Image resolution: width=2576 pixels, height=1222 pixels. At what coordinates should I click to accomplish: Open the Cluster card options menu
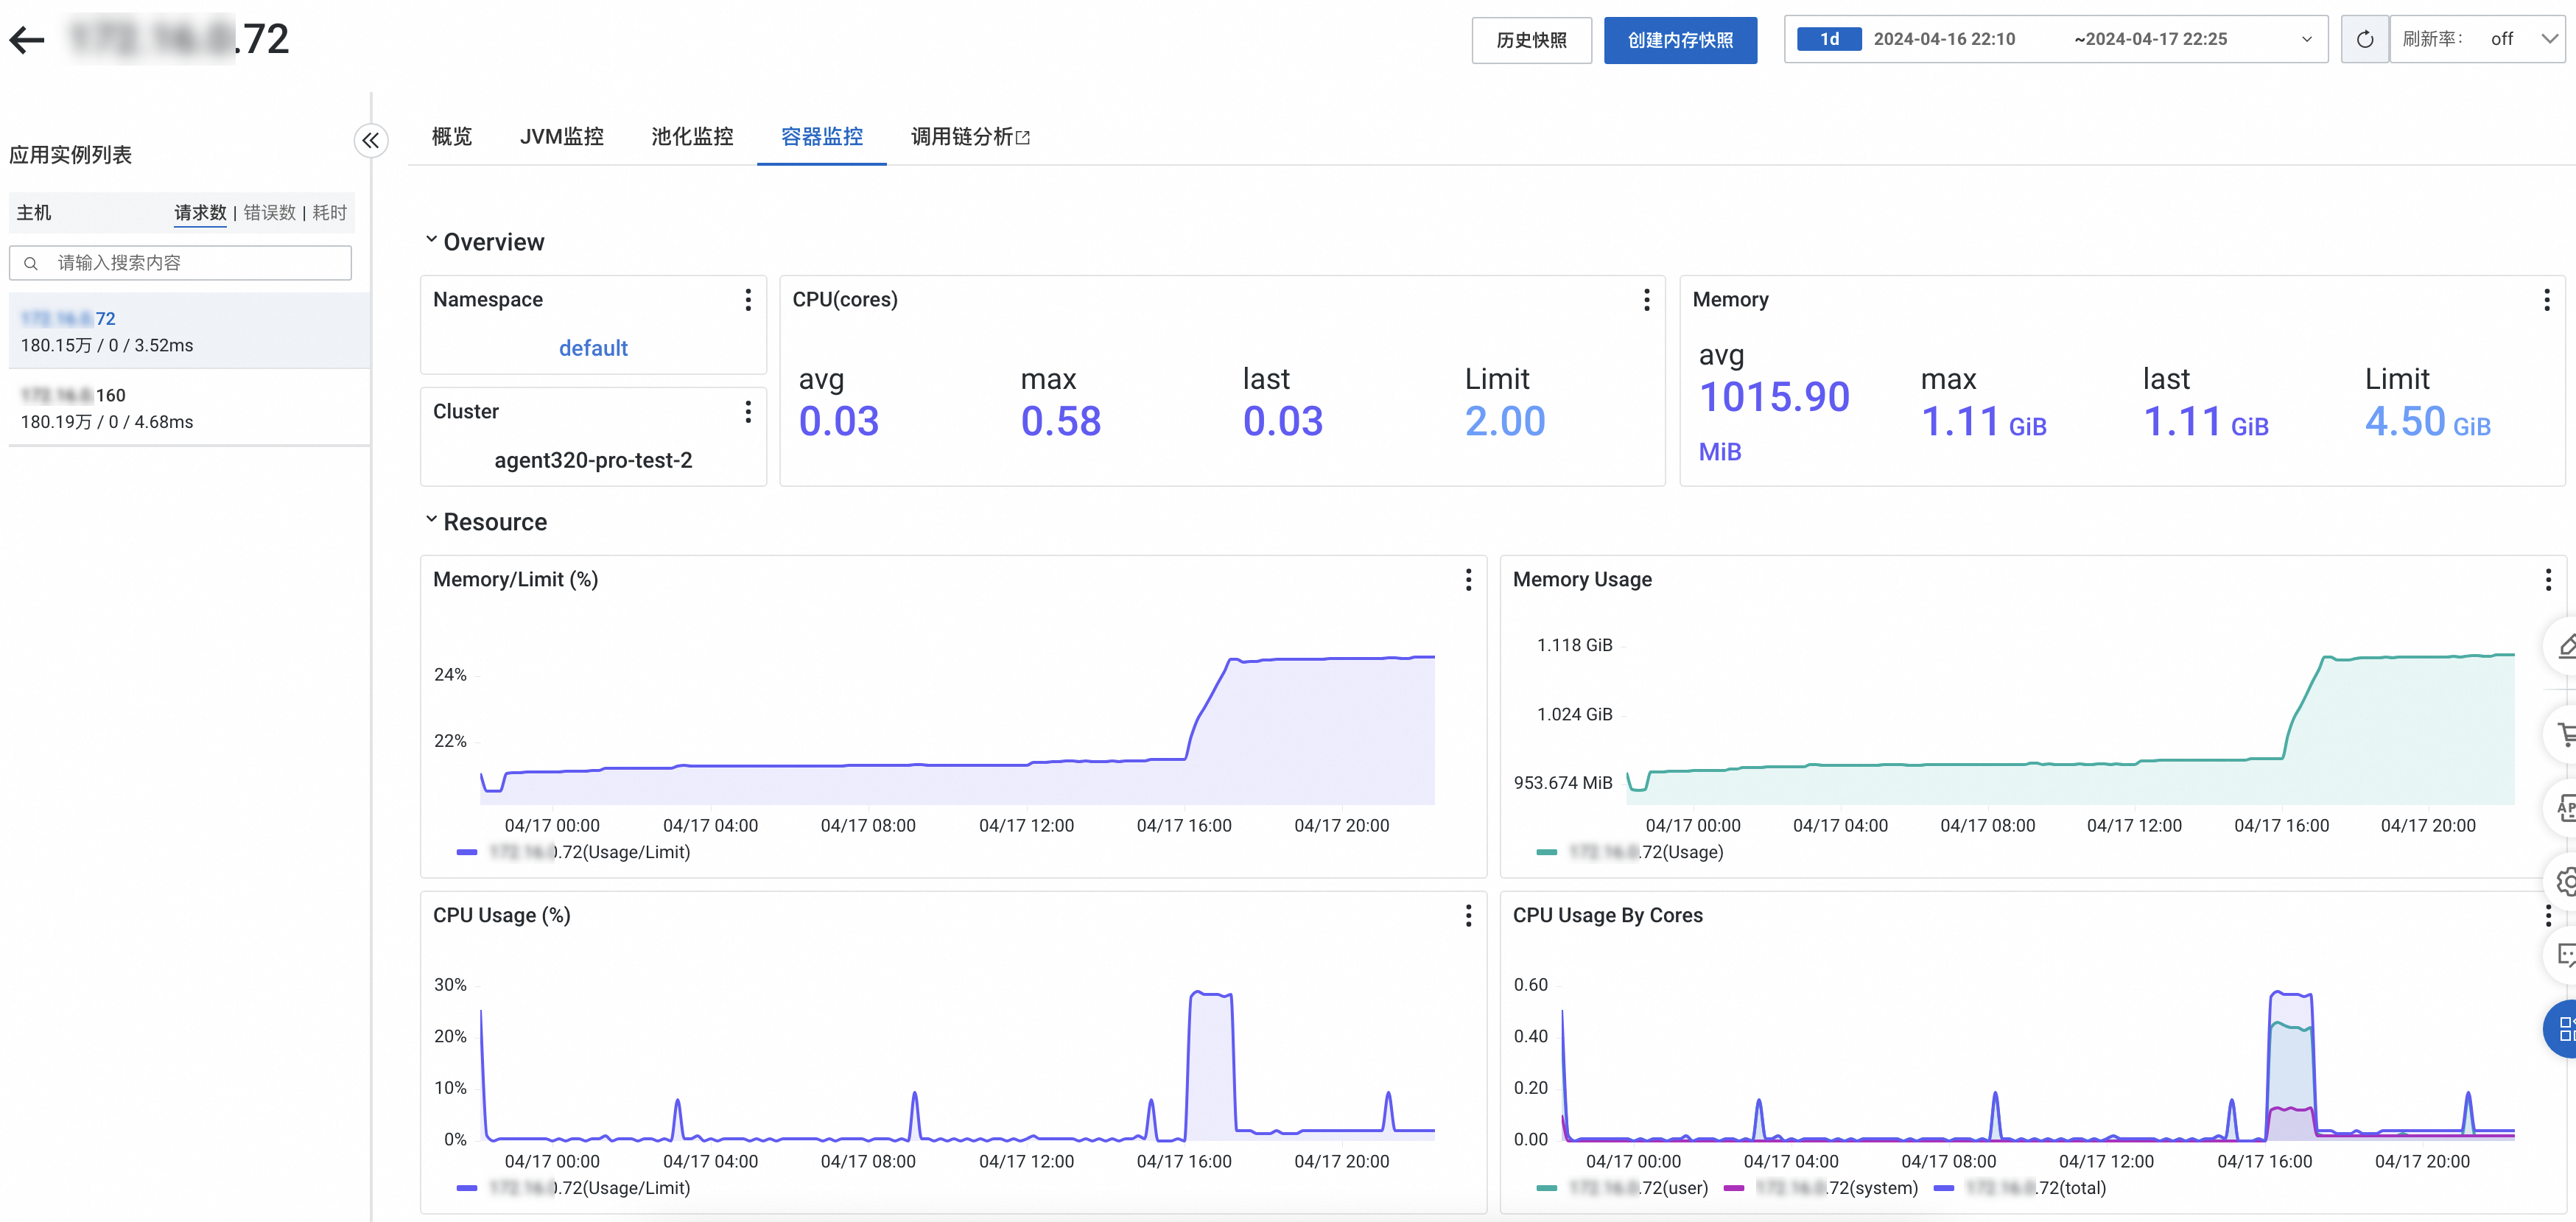[748, 412]
